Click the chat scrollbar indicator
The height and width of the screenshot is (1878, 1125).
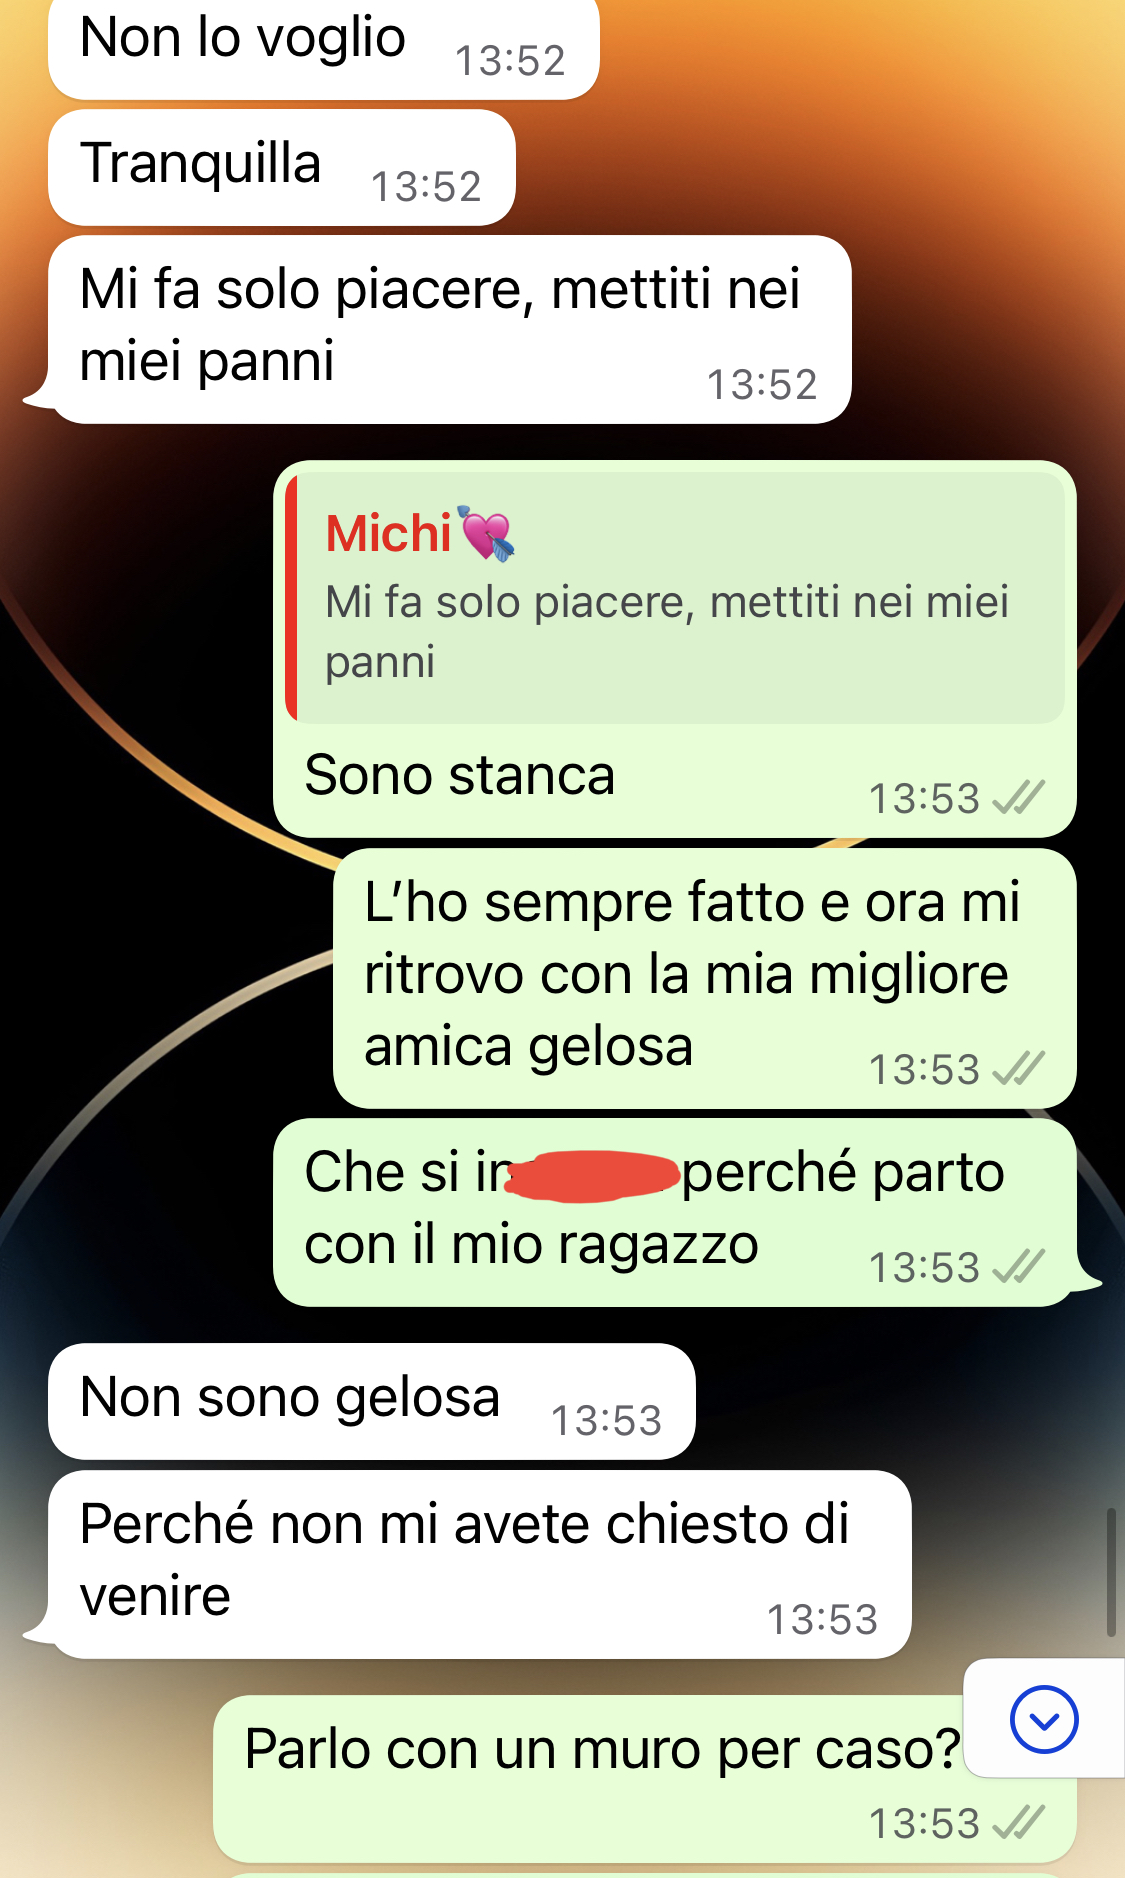[1111, 1573]
